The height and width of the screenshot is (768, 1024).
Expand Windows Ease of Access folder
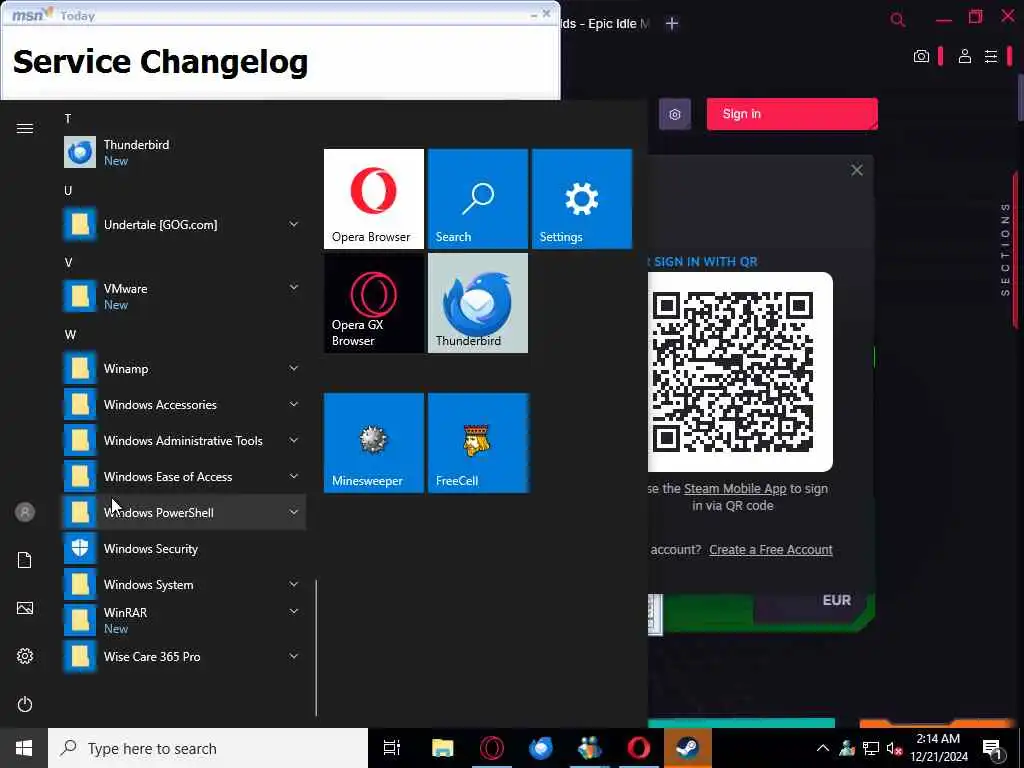coord(184,476)
